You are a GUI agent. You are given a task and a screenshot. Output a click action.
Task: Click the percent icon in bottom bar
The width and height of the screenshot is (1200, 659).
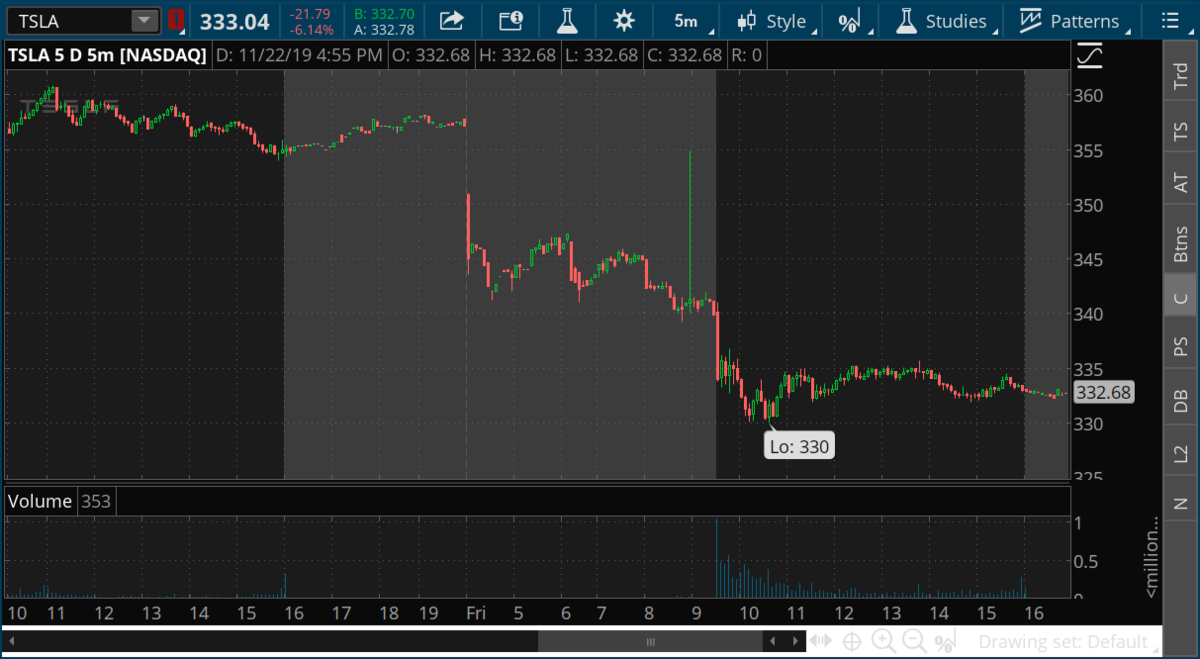pyautogui.click(x=943, y=642)
